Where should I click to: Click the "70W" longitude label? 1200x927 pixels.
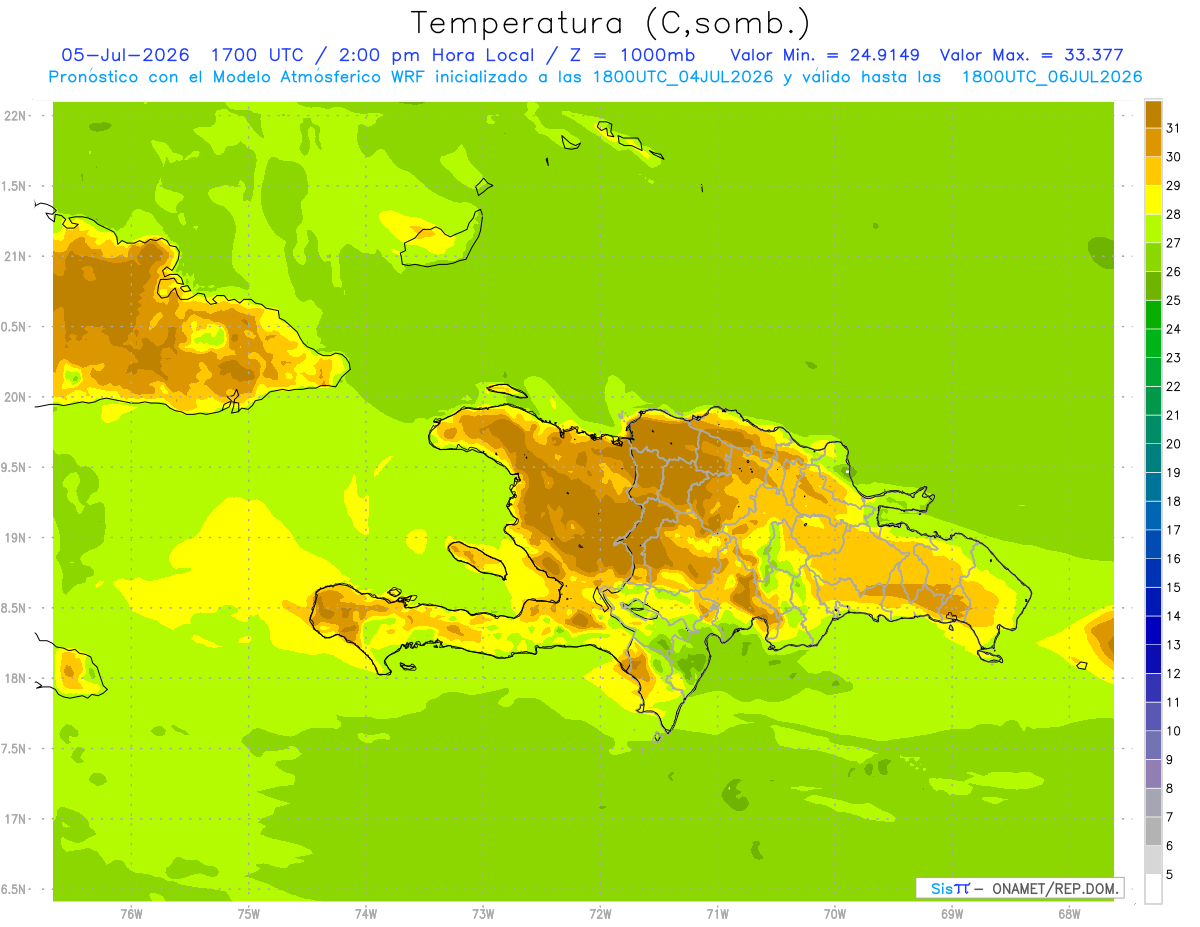pos(835,914)
